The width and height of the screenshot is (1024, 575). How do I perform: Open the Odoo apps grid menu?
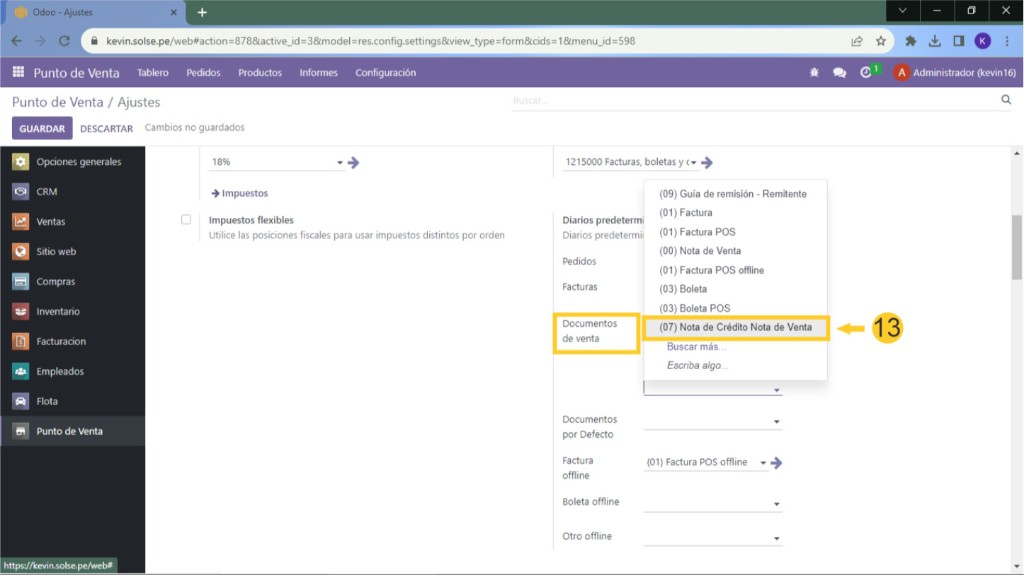click(18, 73)
